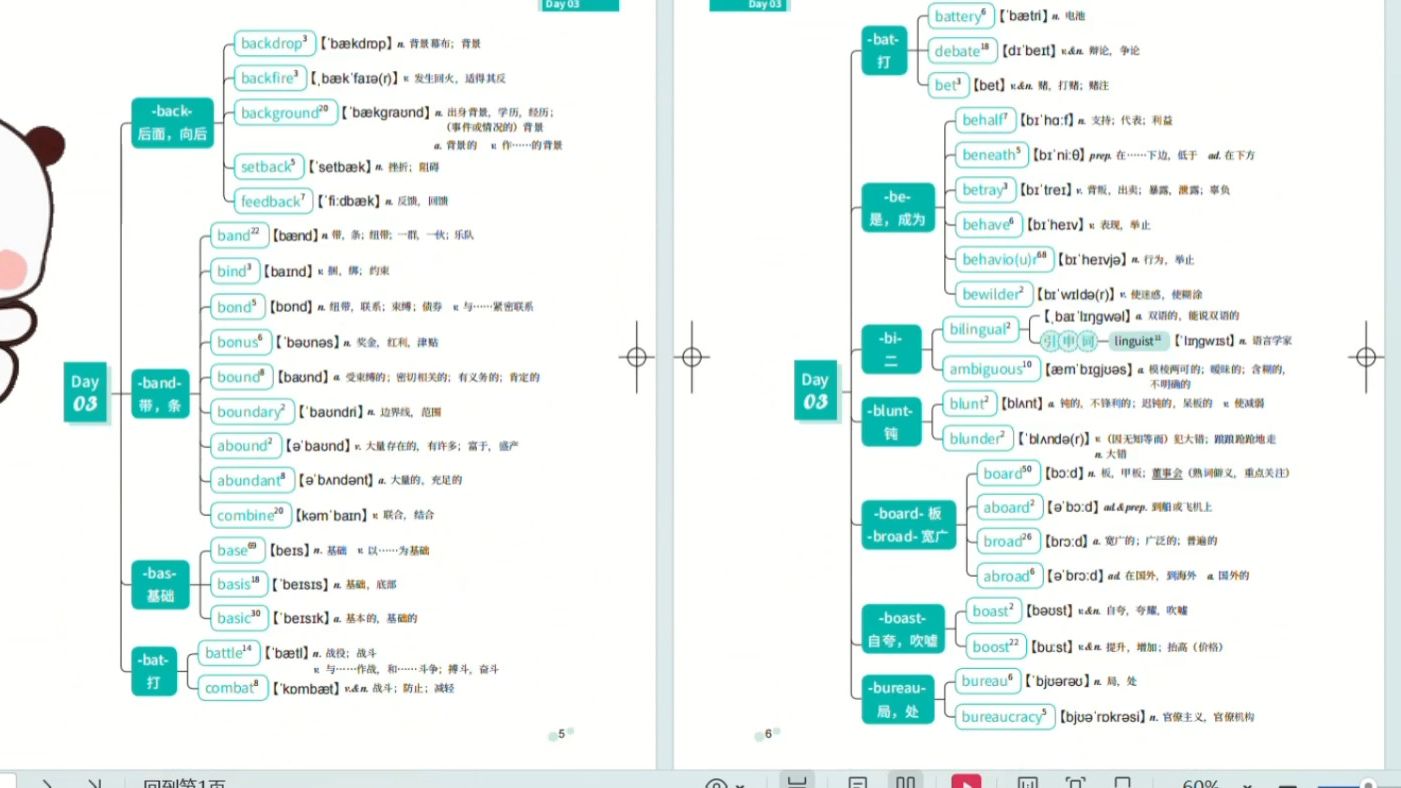Click the Day 03 node on page 6

click(x=815, y=391)
